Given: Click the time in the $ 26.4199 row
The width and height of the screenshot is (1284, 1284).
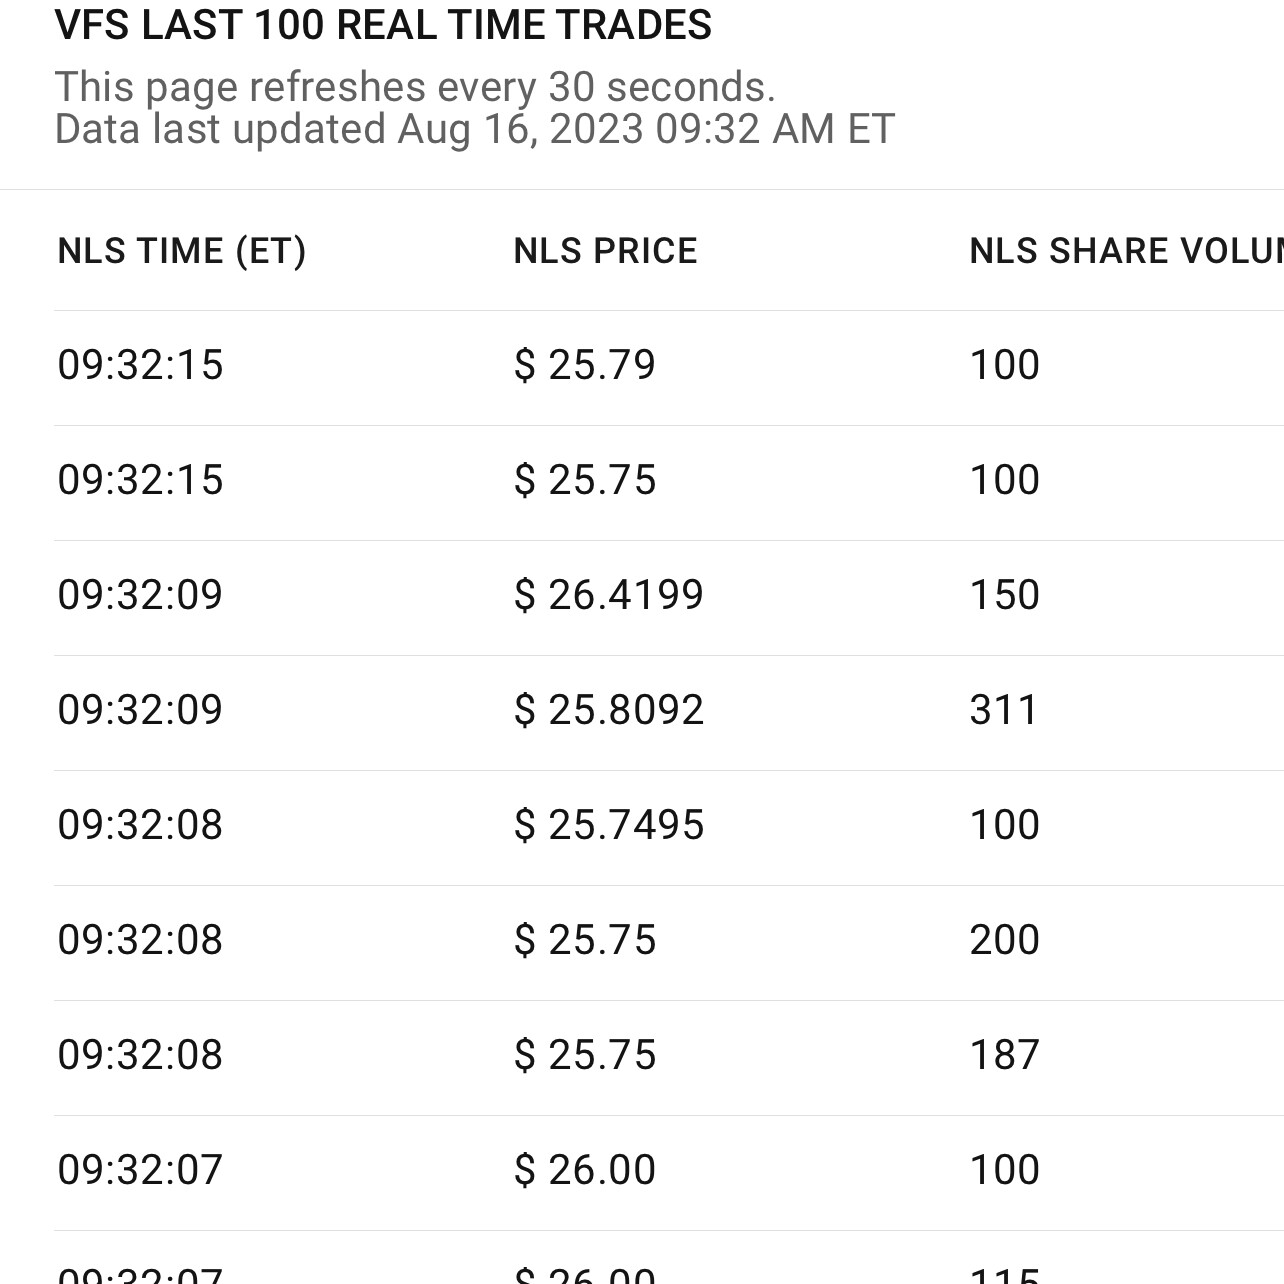Looking at the screenshot, I should pyautogui.click(x=141, y=595).
